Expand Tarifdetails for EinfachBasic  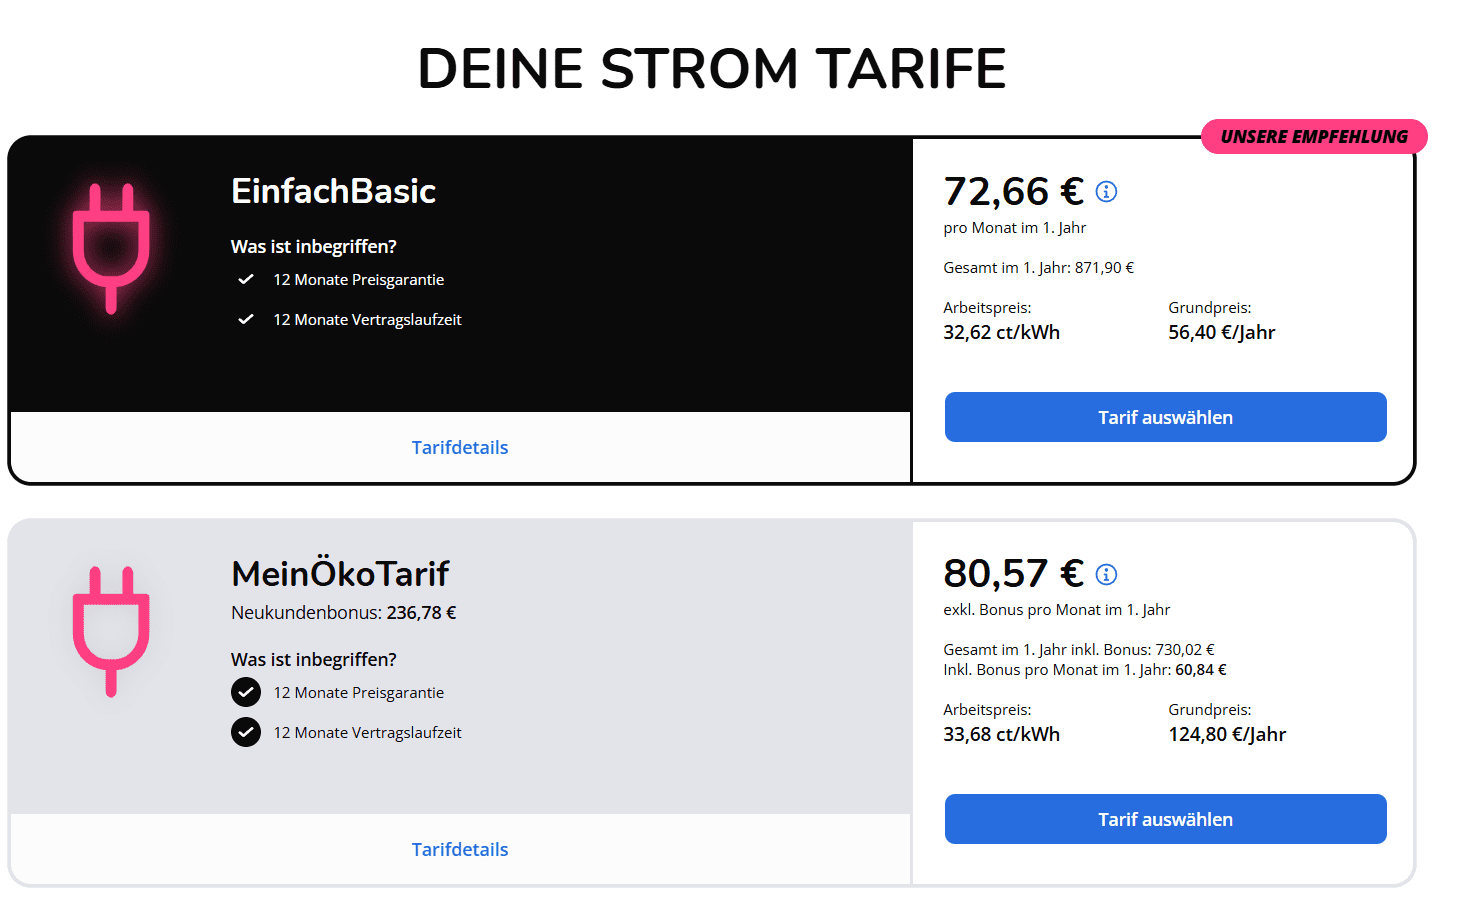pyautogui.click(x=460, y=448)
